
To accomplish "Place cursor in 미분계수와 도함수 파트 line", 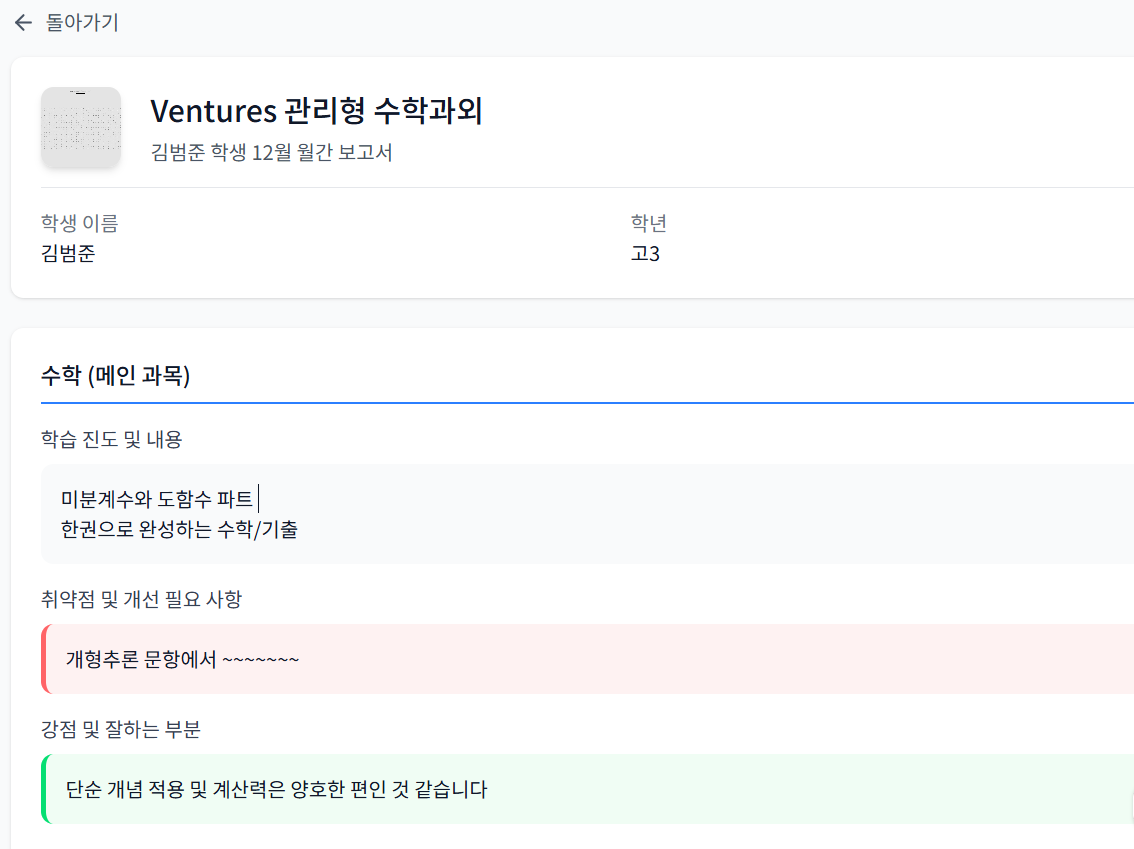I will [x=157, y=499].
